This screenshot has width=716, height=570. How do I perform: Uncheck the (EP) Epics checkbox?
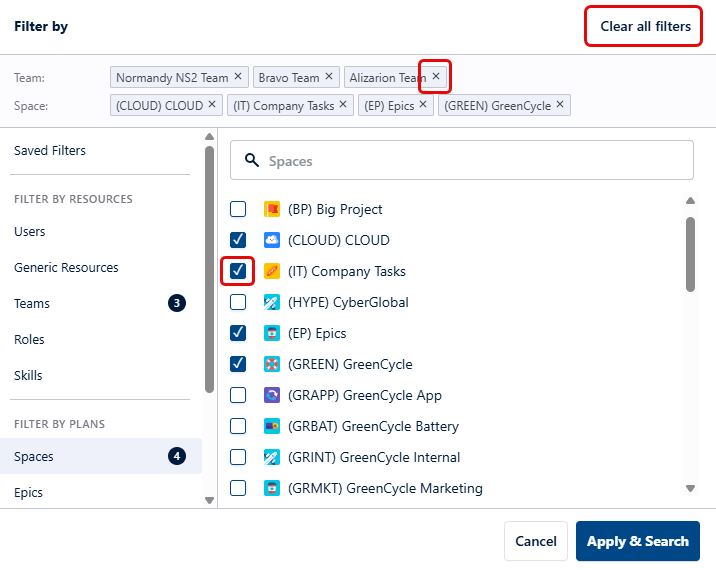[238, 333]
